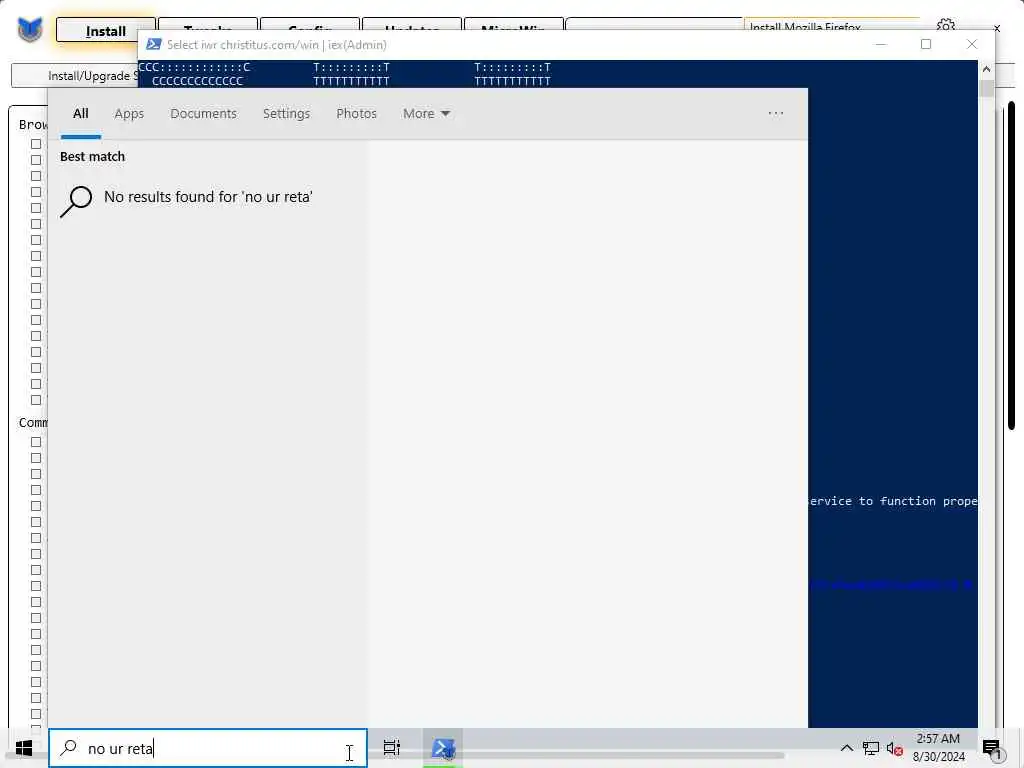Image resolution: width=1024 pixels, height=768 pixels.
Task: Click magnifier icon in taskbar search box
Action: coord(69,748)
